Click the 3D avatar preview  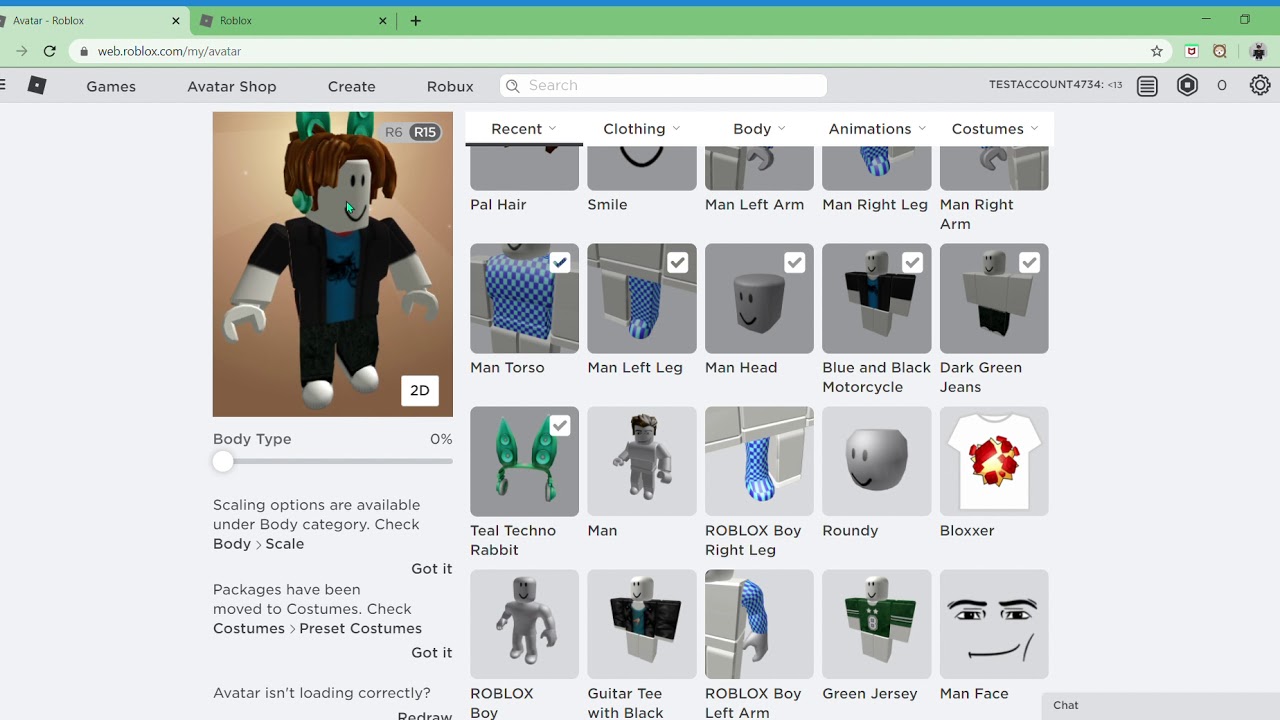333,264
